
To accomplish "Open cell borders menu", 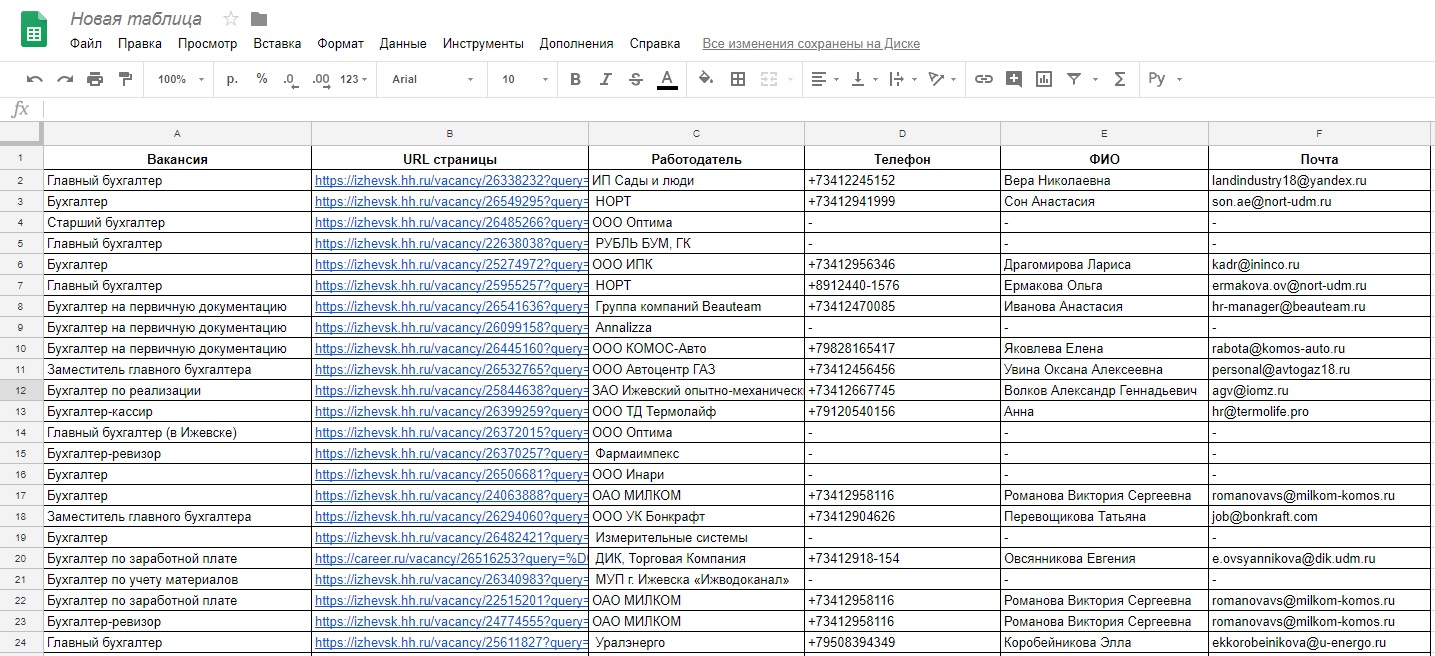I will [738, 79].
